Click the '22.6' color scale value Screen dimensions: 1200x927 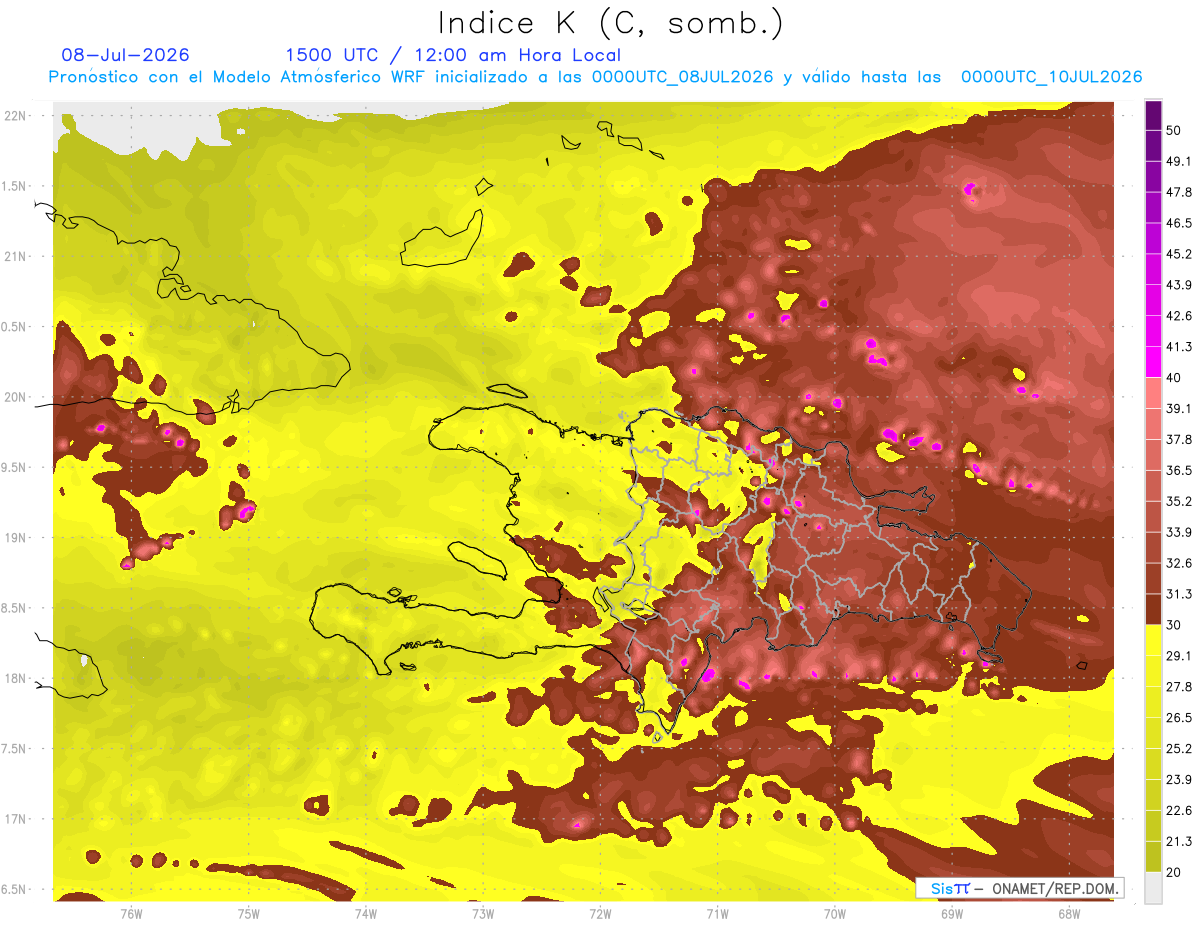coord(1178,810)
